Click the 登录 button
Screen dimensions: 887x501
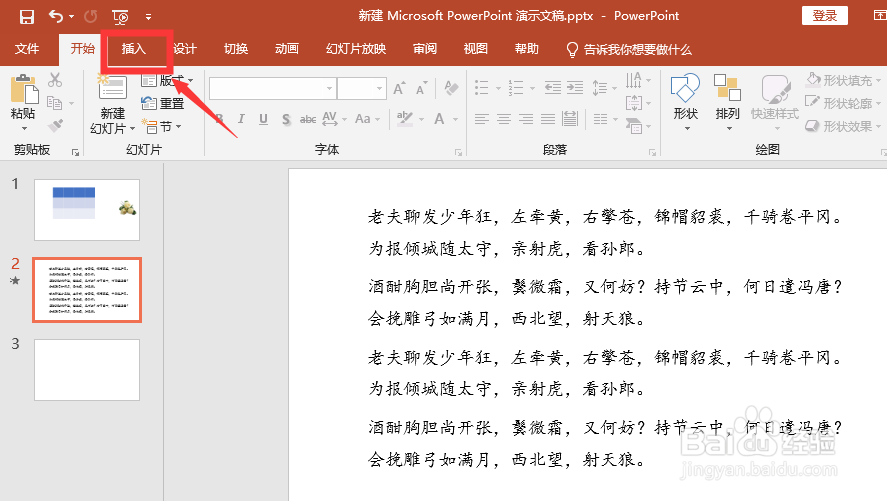825,16
